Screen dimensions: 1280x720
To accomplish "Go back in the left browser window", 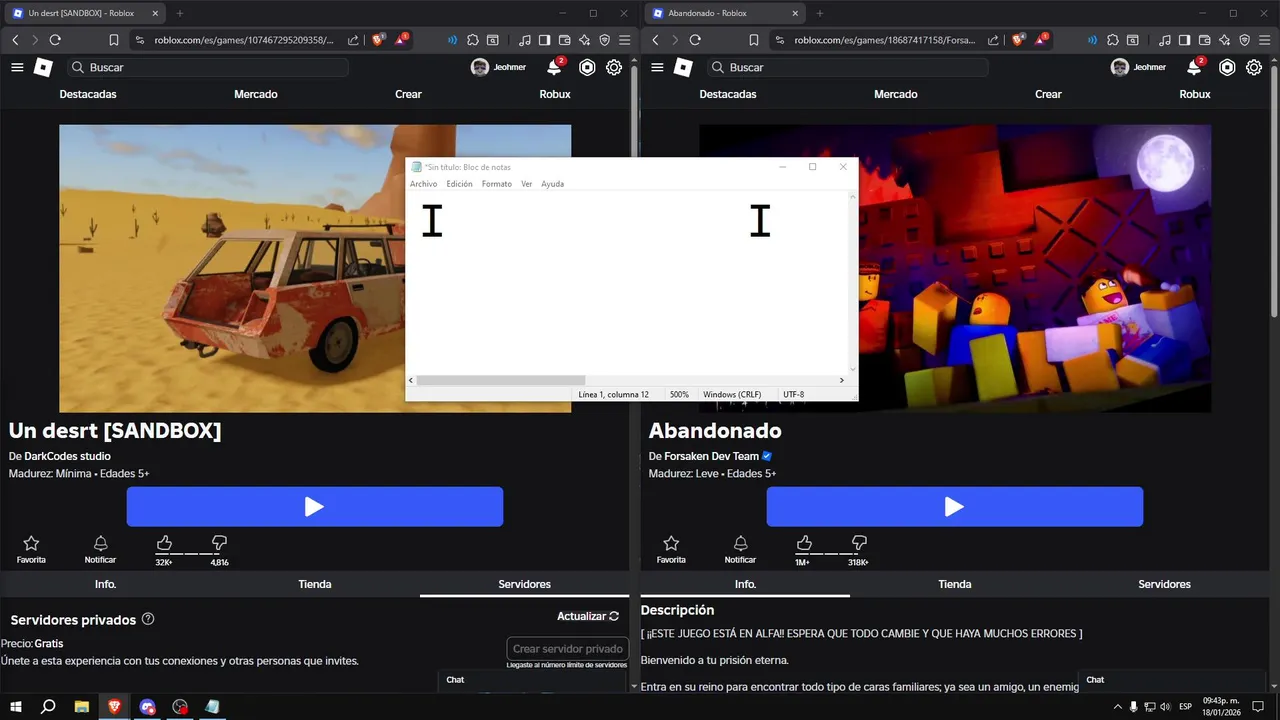I will point(15,40).
